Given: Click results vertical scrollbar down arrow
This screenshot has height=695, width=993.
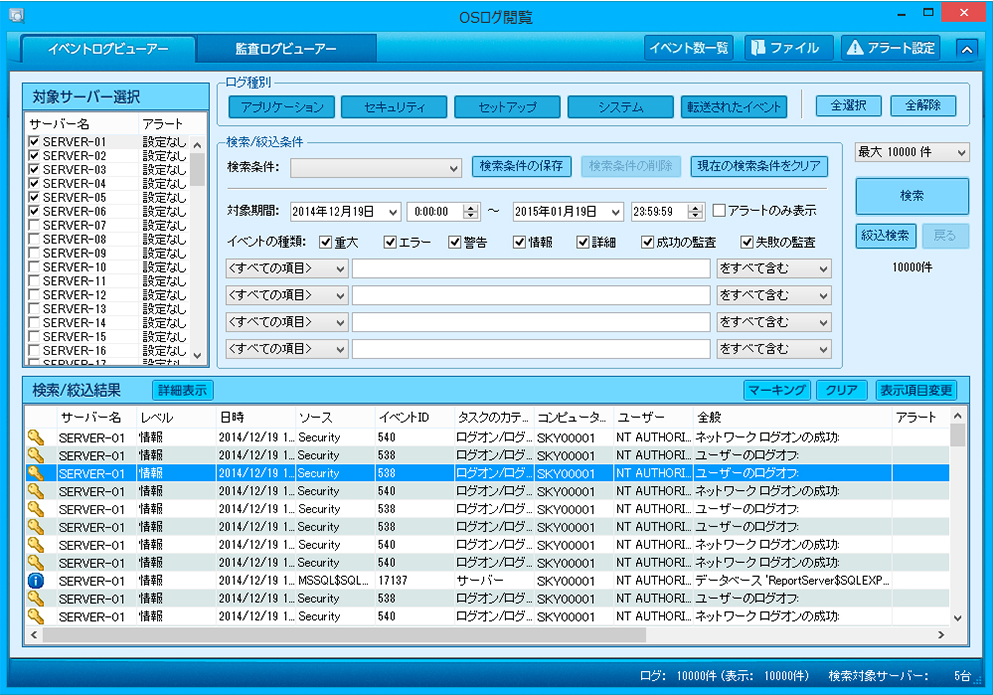Looking at the screenshot, I should (958, 618).
